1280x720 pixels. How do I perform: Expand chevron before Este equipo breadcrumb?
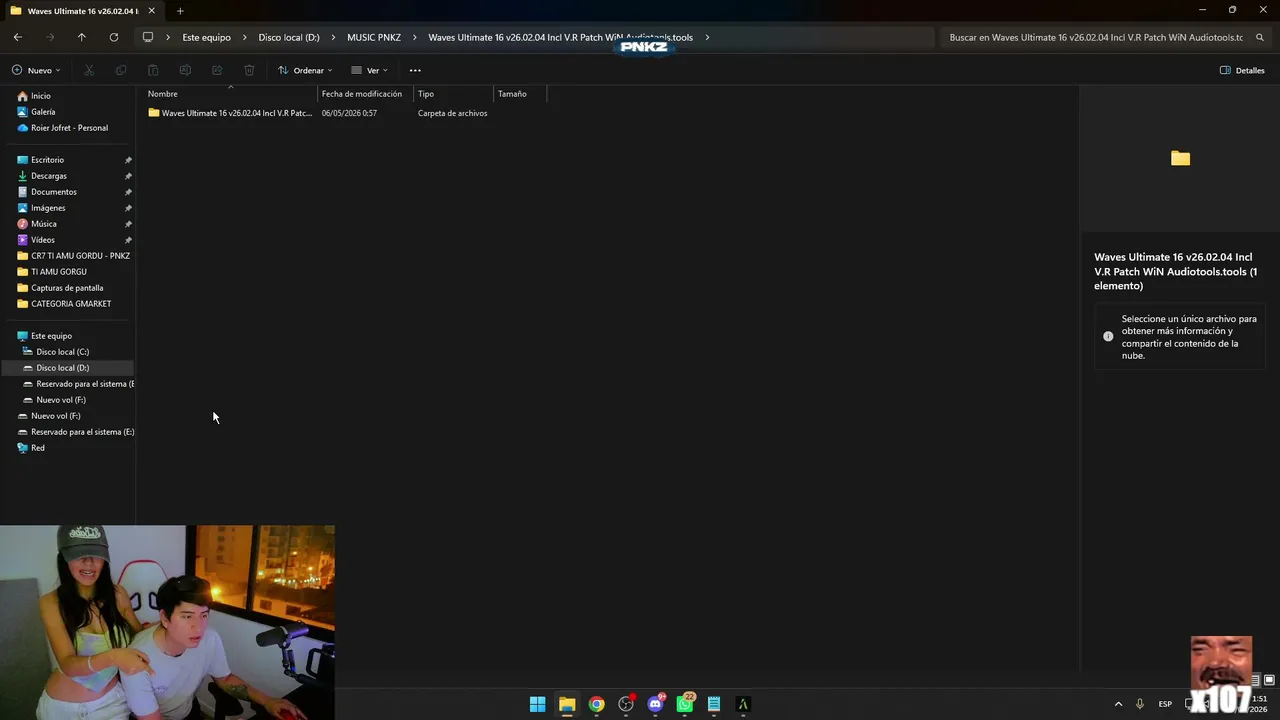[x=168, y=37]
